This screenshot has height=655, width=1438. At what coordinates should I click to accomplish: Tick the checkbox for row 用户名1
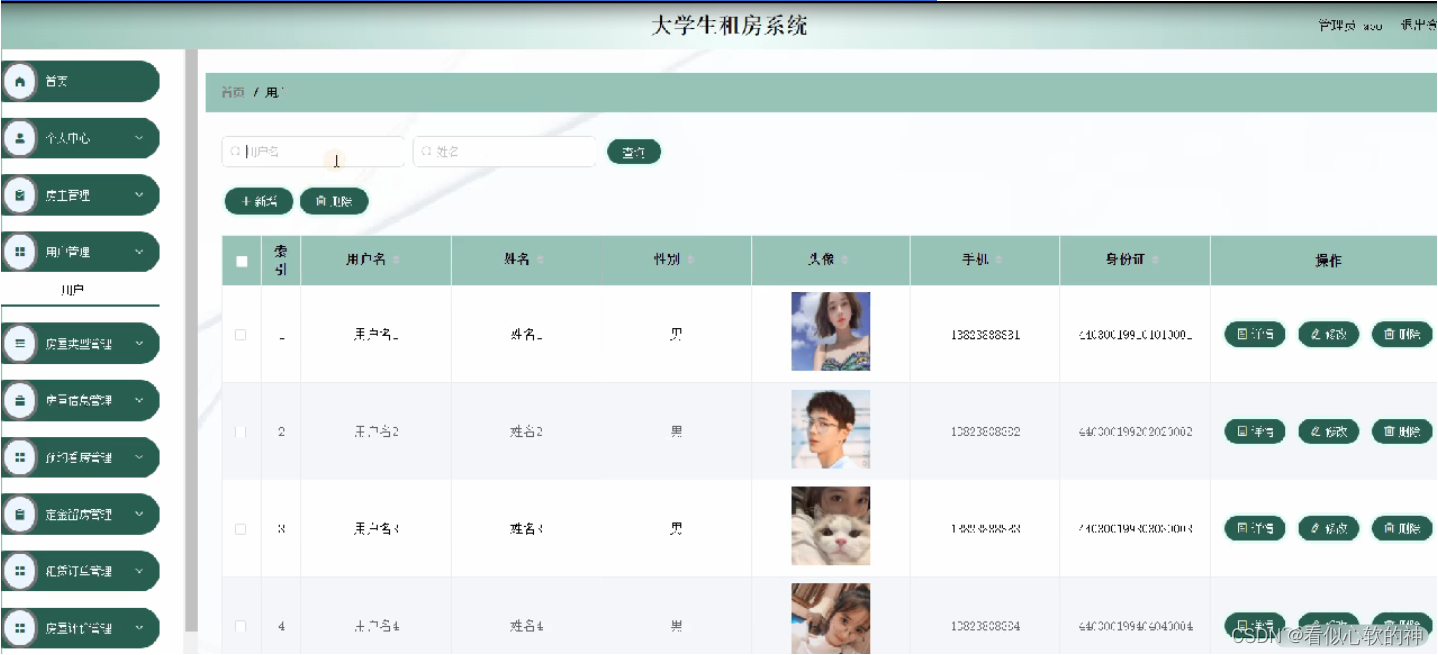click(241, 335)
